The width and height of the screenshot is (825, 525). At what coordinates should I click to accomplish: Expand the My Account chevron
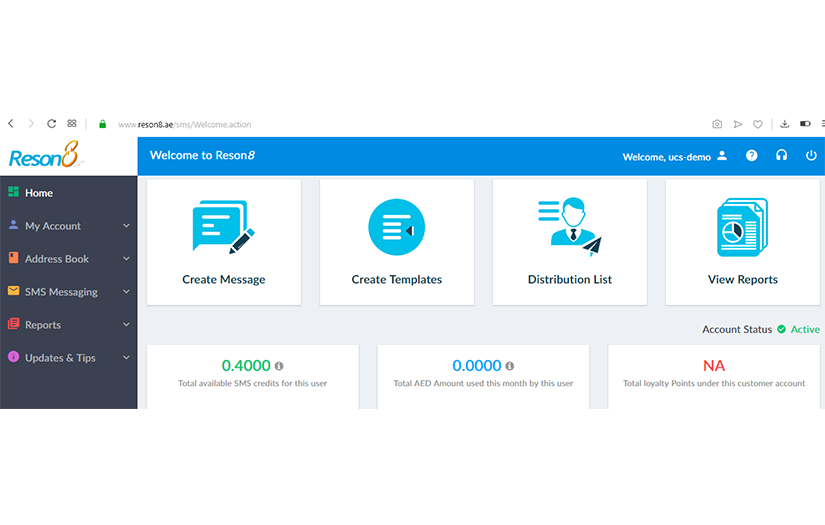pos(126,226)
